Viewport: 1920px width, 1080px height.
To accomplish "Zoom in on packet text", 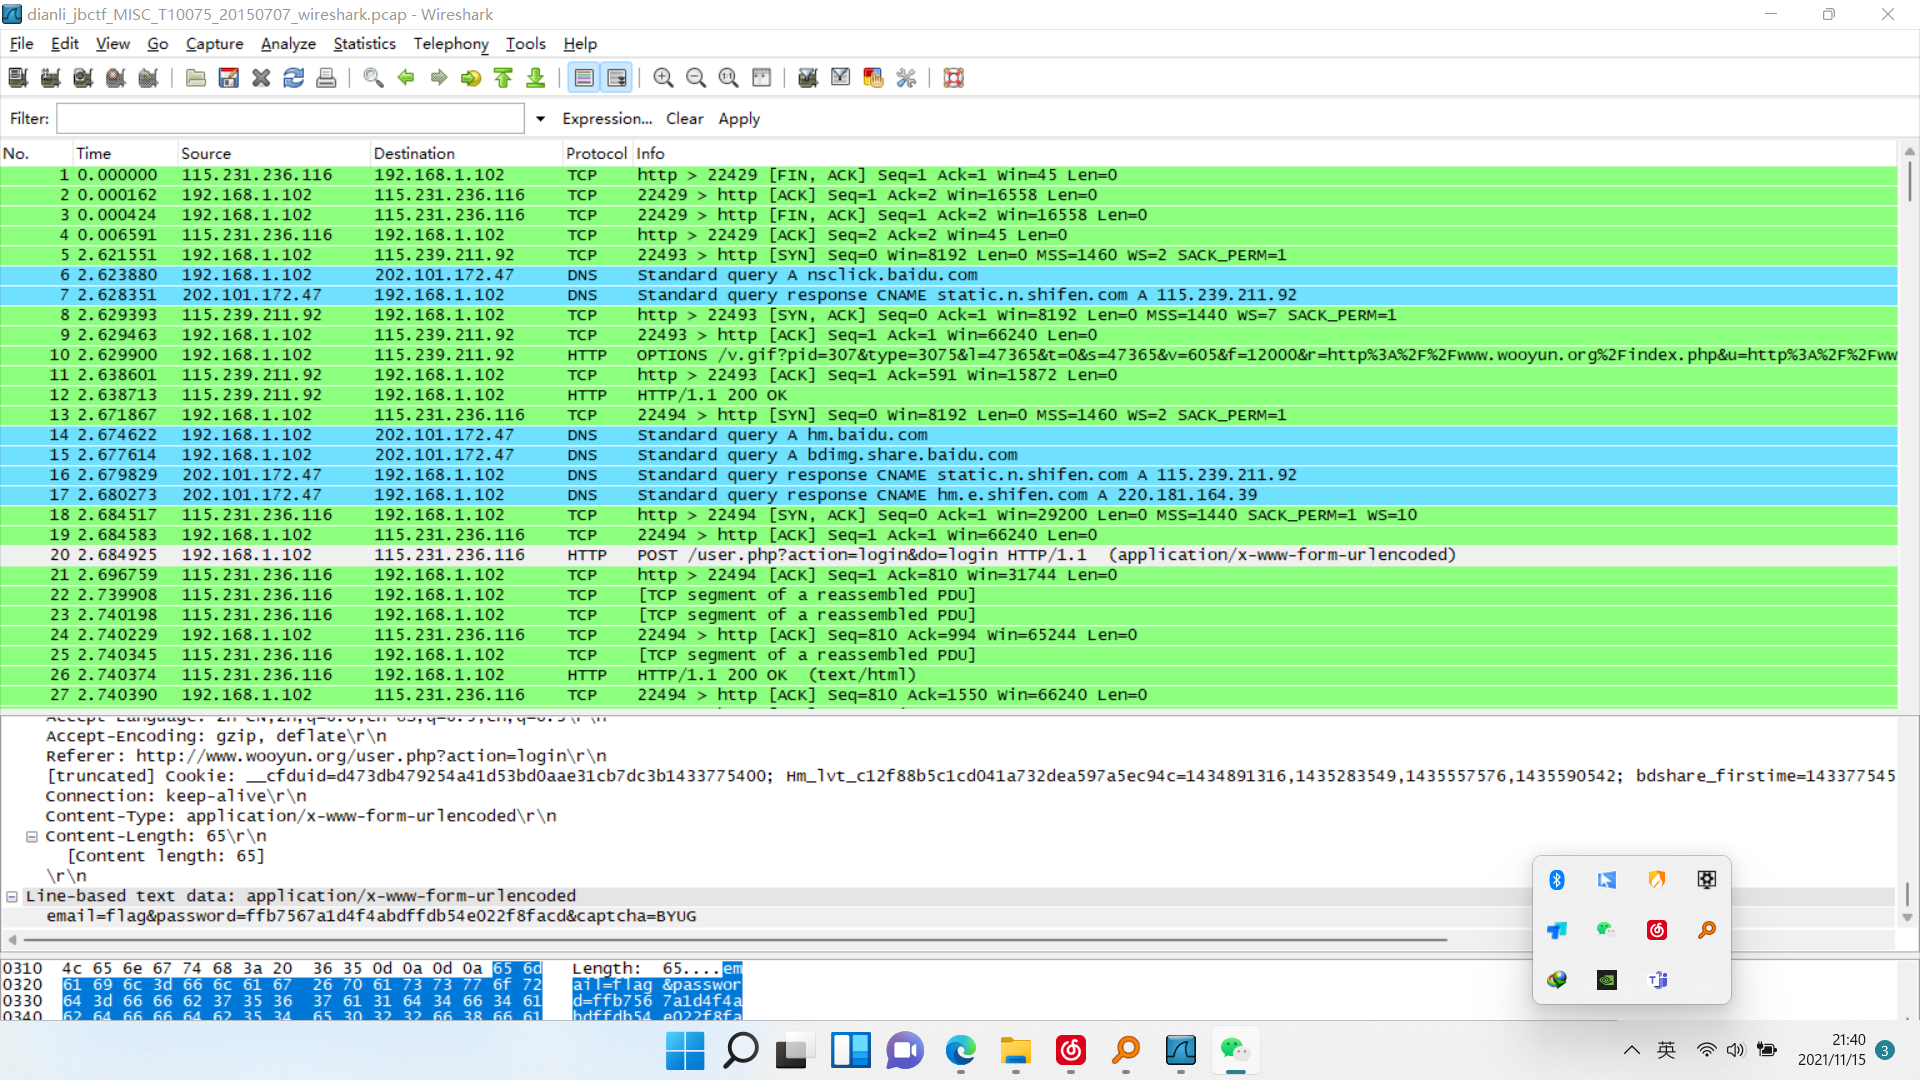I will [x=663, y=78].
